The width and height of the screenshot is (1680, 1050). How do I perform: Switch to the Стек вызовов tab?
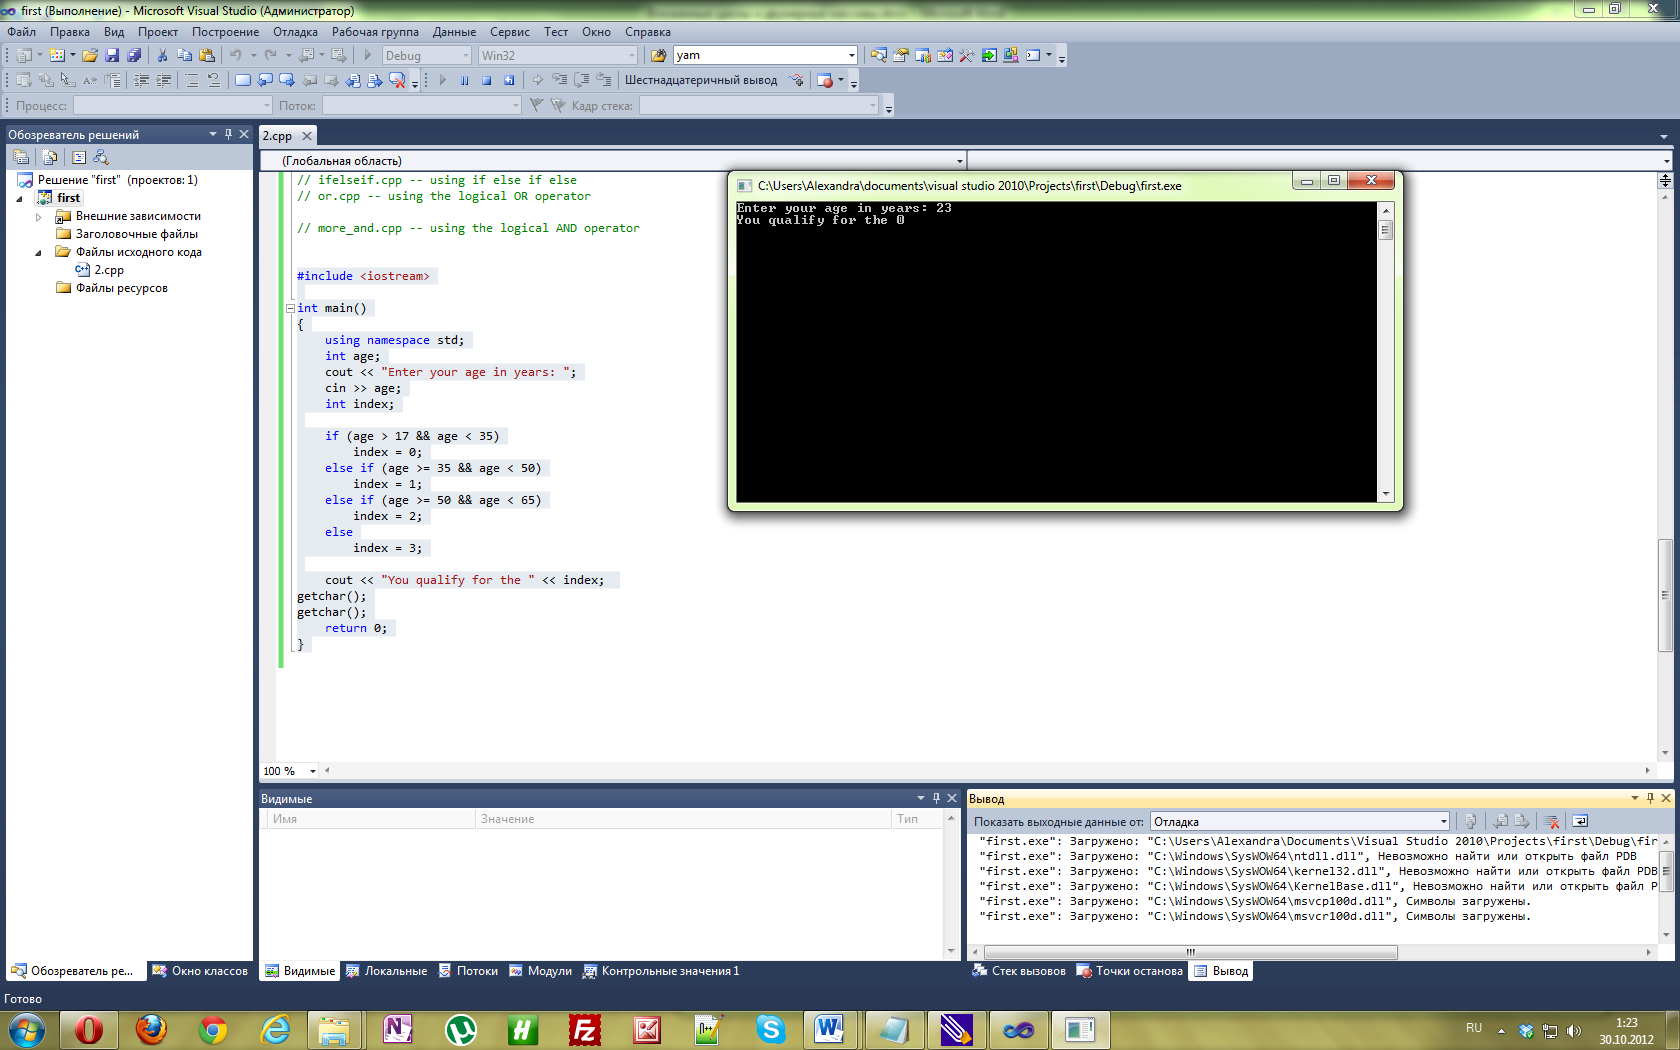[x=1019, y=971]
